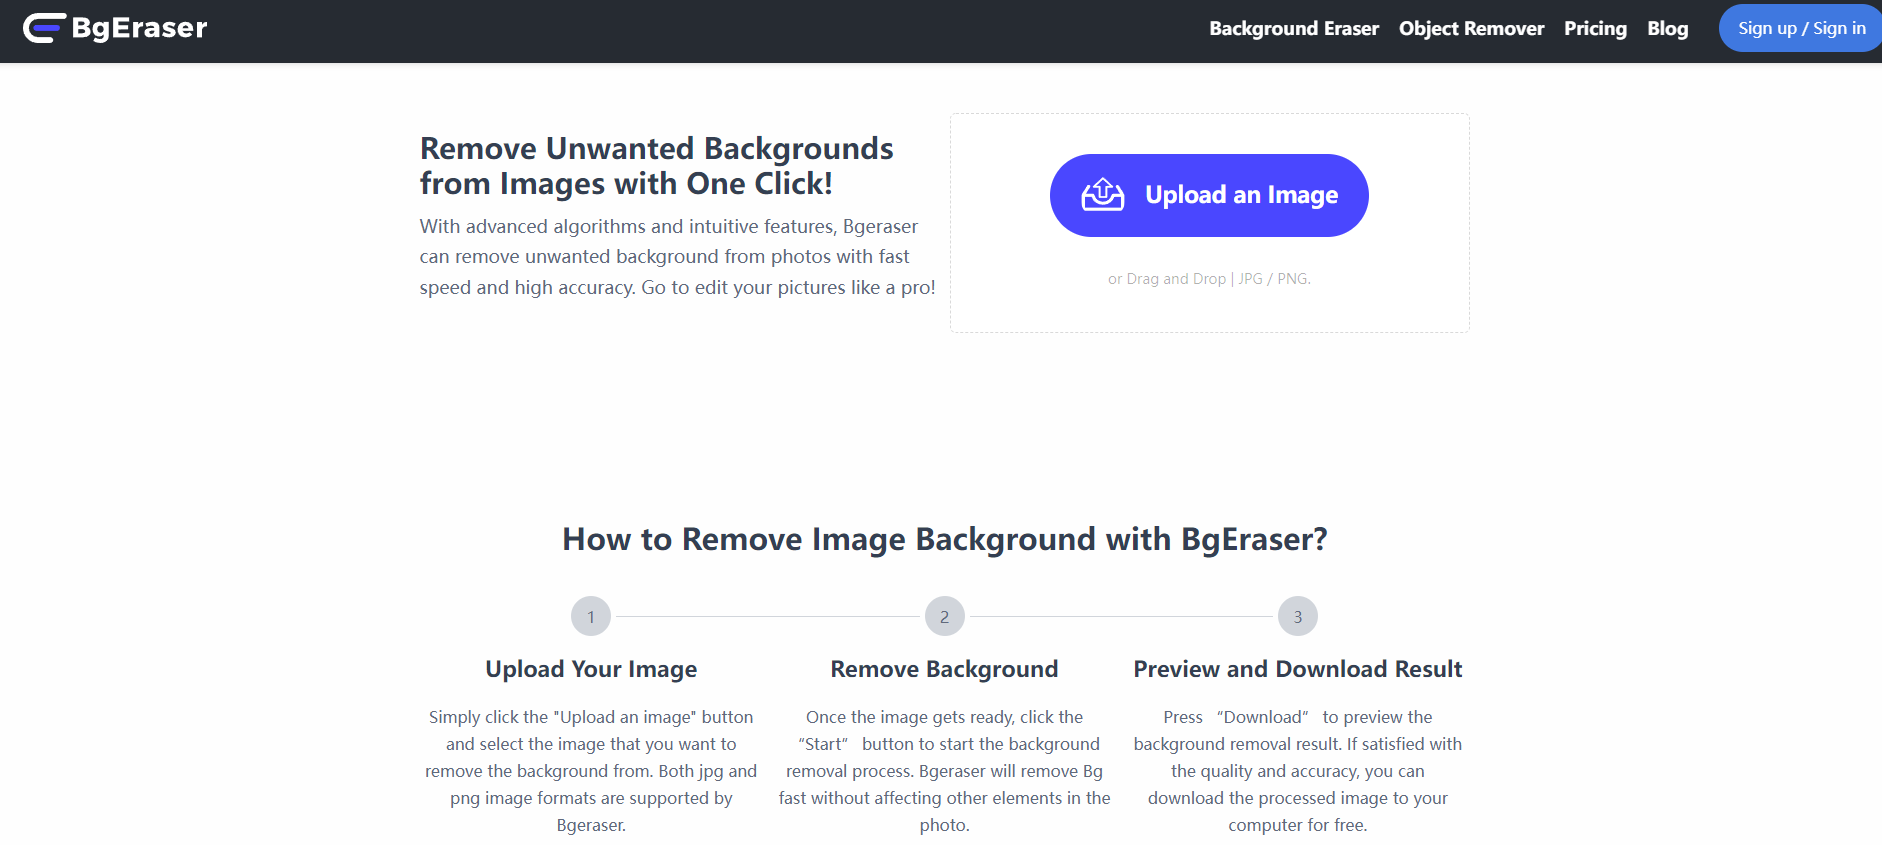This screenshot has width=1882, height=845.
Task: Select the step 1 circle marker
Action: tap(591, 616)
